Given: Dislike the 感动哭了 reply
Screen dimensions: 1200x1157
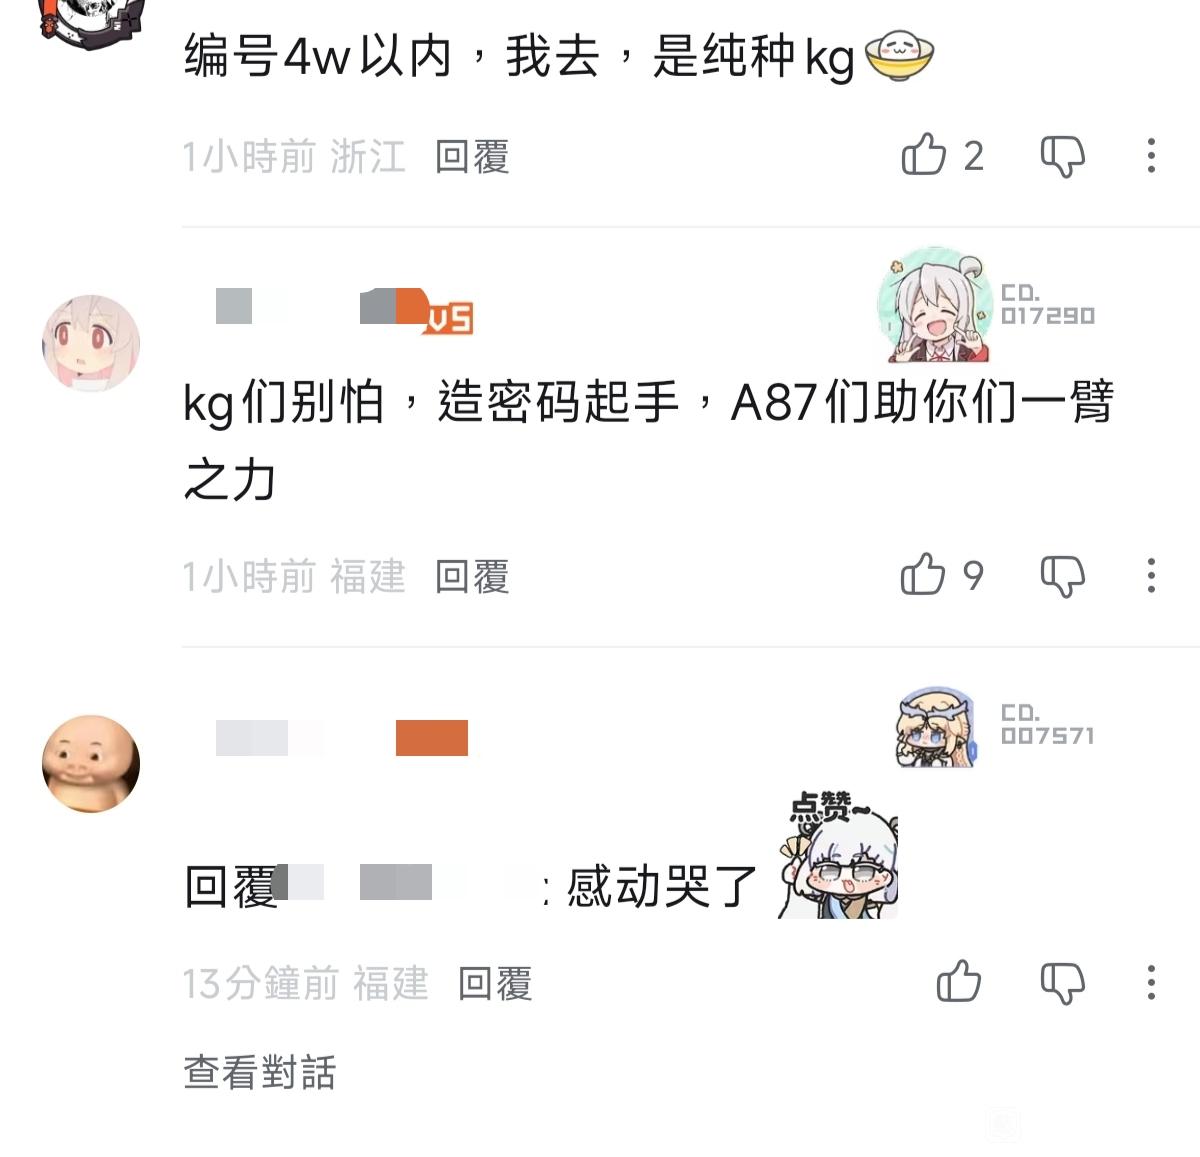Looking at the screenshot, I should click(1062, 984).
